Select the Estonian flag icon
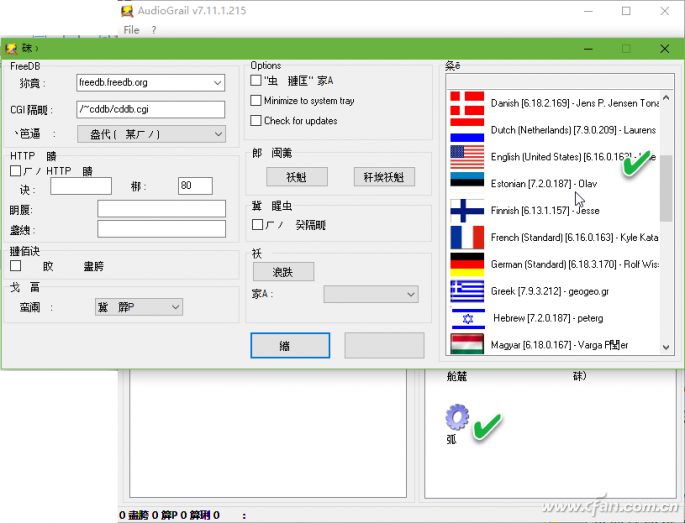The image size is (685, 523). 467,183
